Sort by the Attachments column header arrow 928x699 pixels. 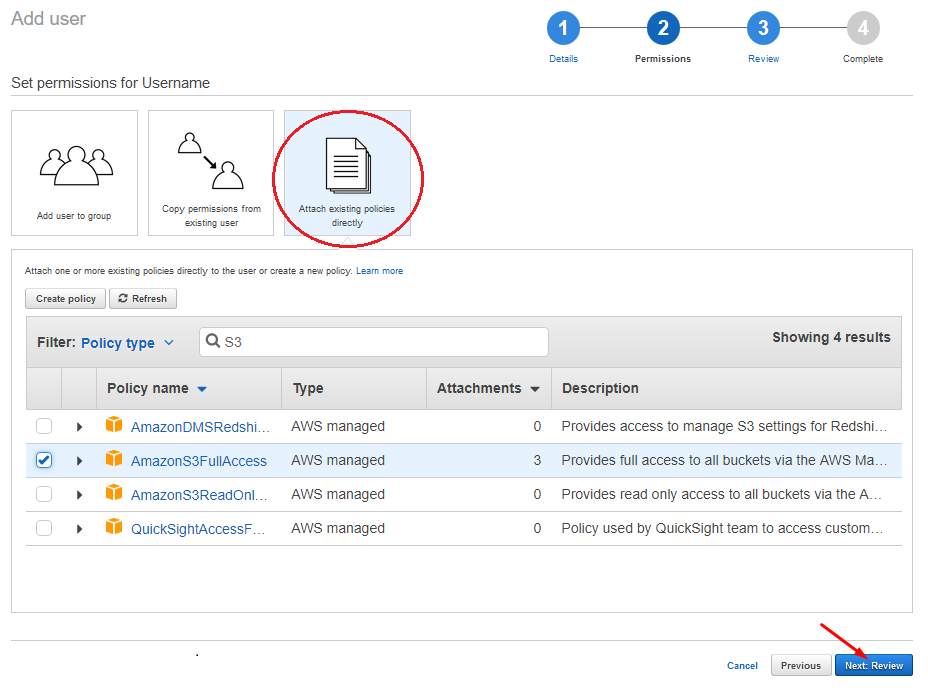click(536, 388)
